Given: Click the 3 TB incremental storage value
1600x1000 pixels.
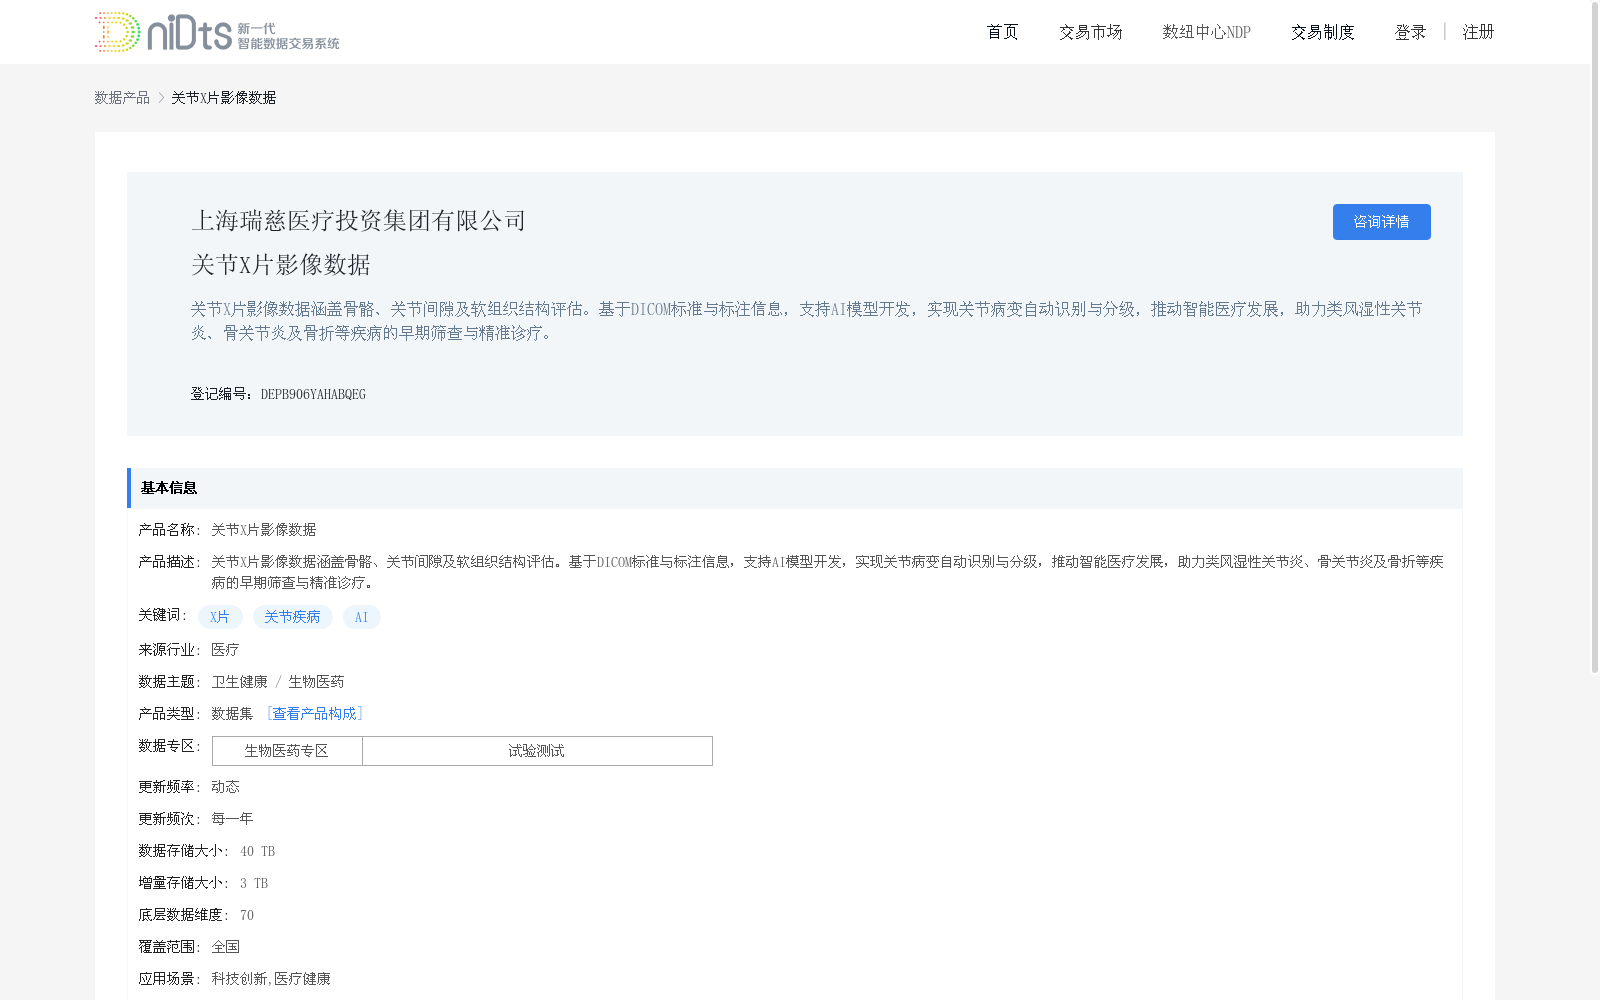Looking at the screenshot, I should [x=254, y=883].
